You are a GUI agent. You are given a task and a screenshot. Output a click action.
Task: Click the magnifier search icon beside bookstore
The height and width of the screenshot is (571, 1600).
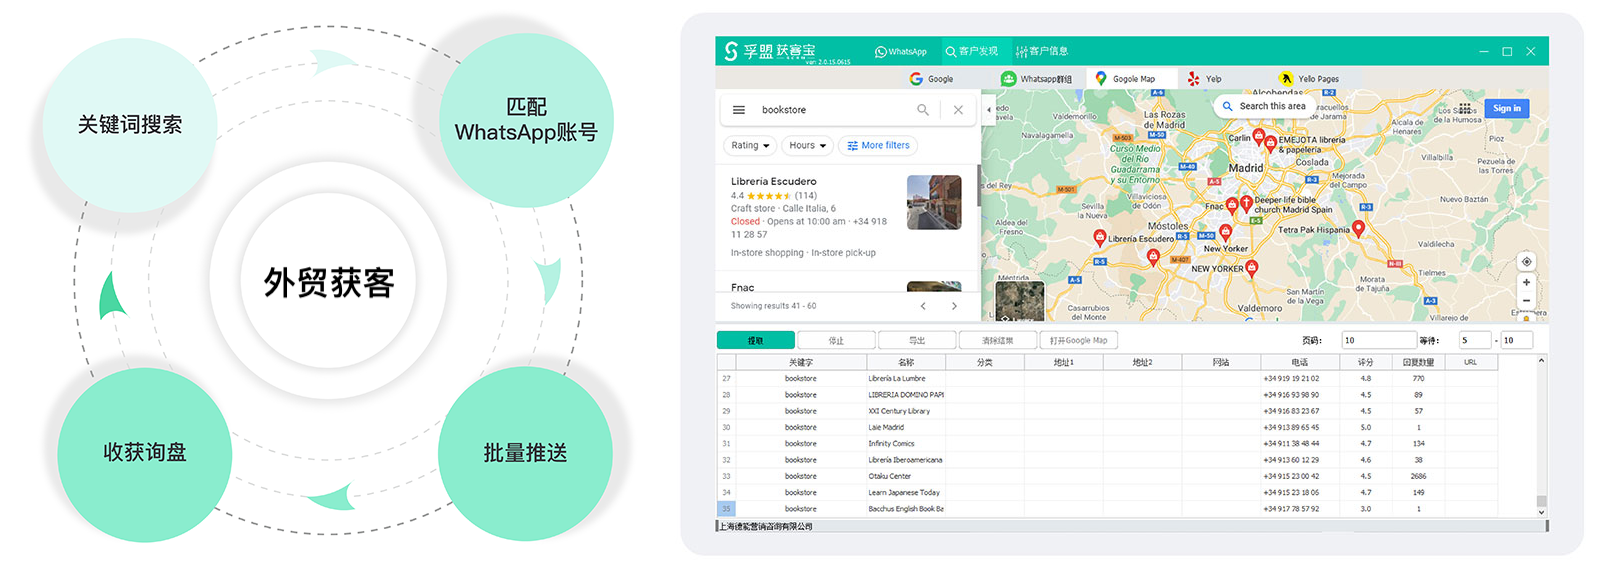(x=923, y=110)
